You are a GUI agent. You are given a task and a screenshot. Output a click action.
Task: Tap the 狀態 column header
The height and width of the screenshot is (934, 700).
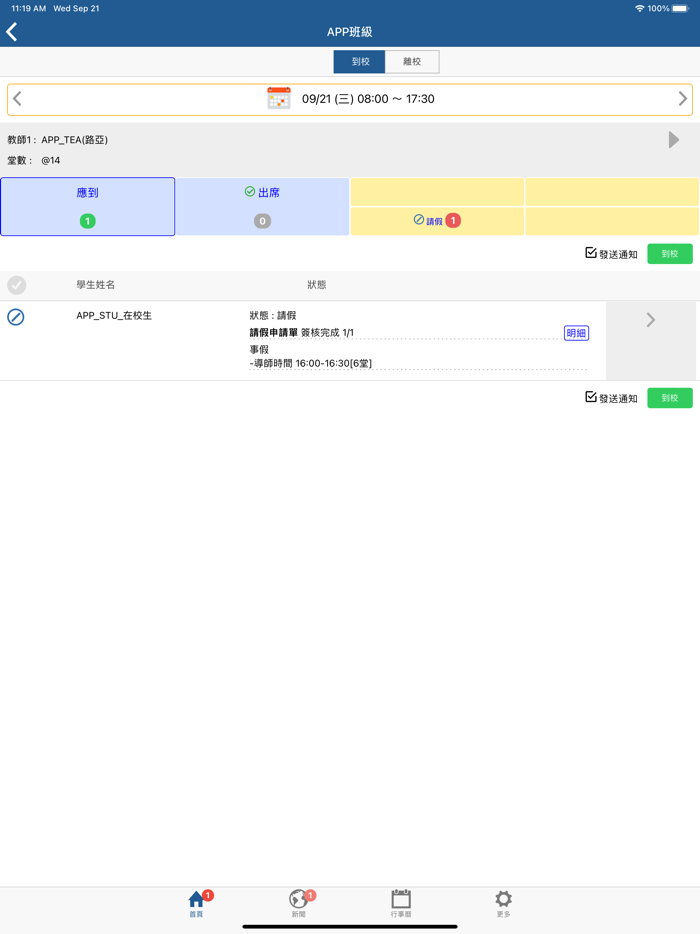tap(316, 285)
